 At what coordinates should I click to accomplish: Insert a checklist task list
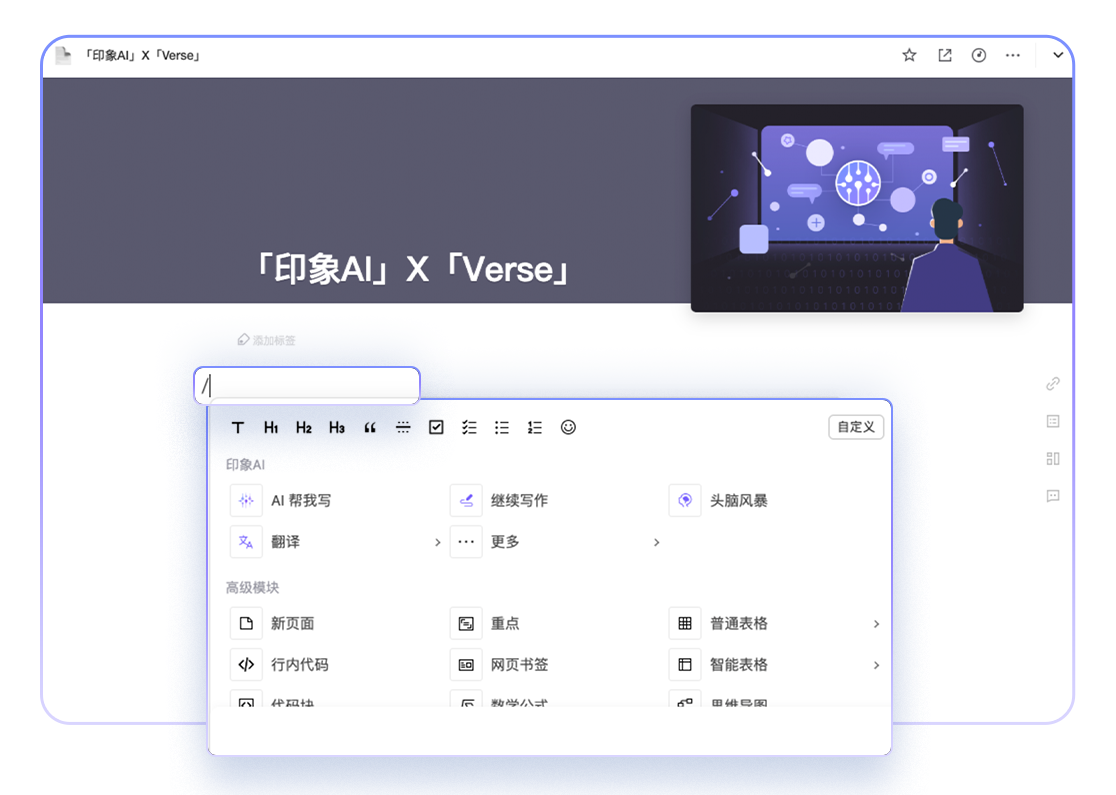click(x=469, y=427)
